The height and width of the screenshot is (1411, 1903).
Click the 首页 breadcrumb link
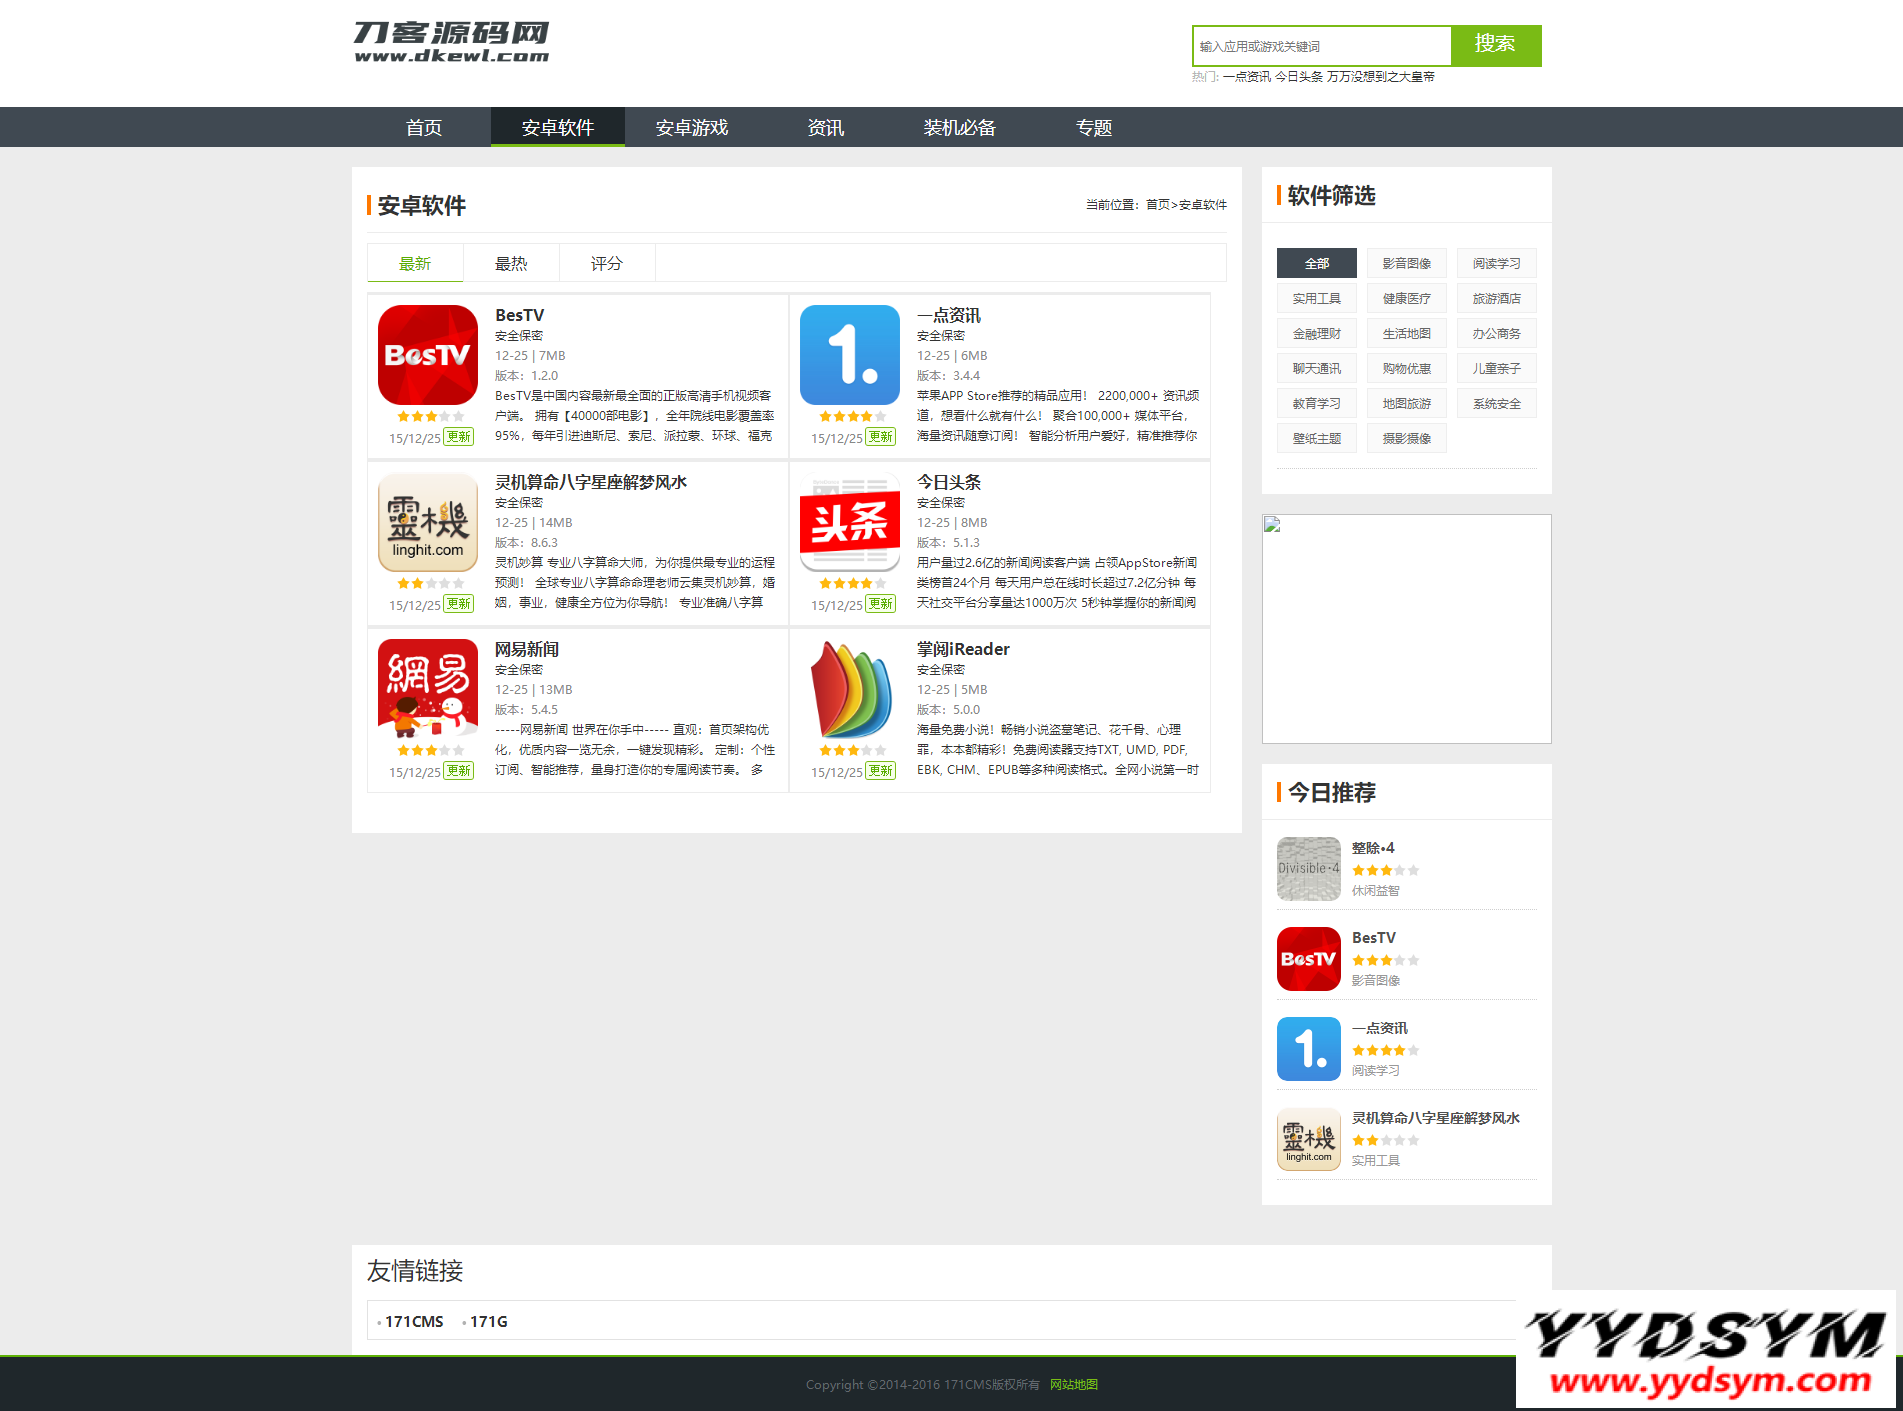point(1157,205)
